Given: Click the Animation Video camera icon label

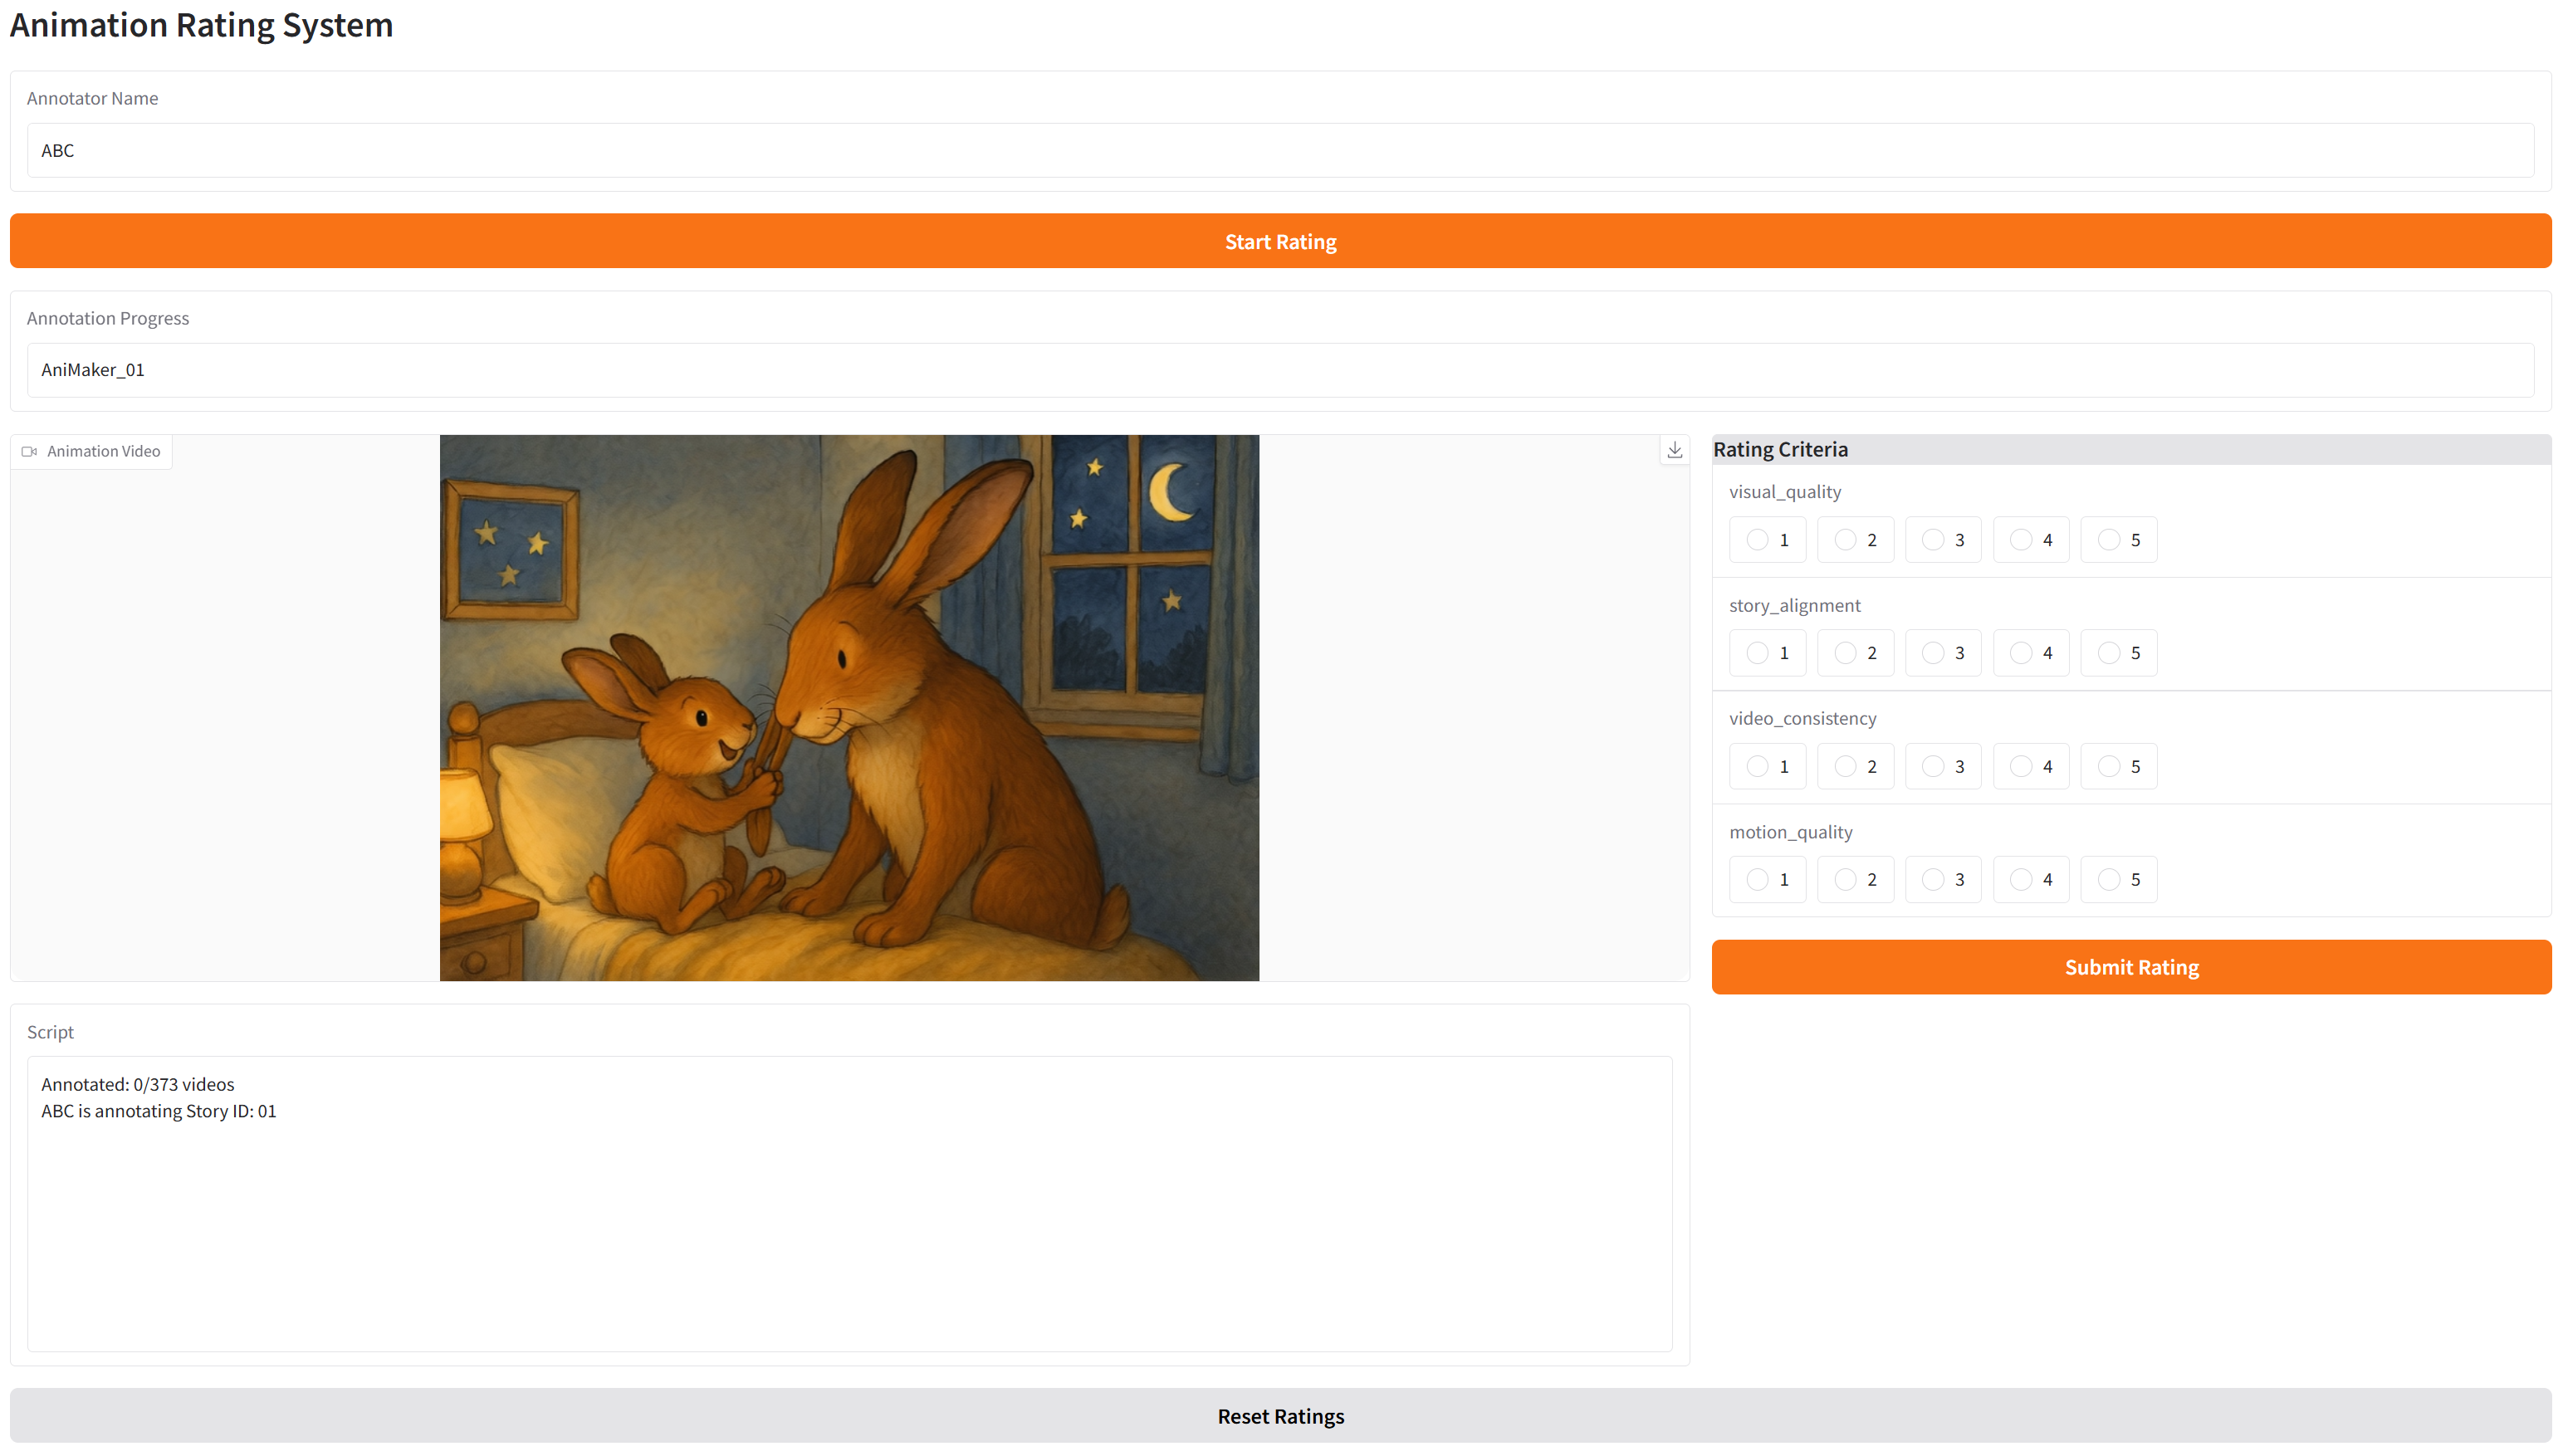Looking at the screenshot, I should (x=92, y=451).
